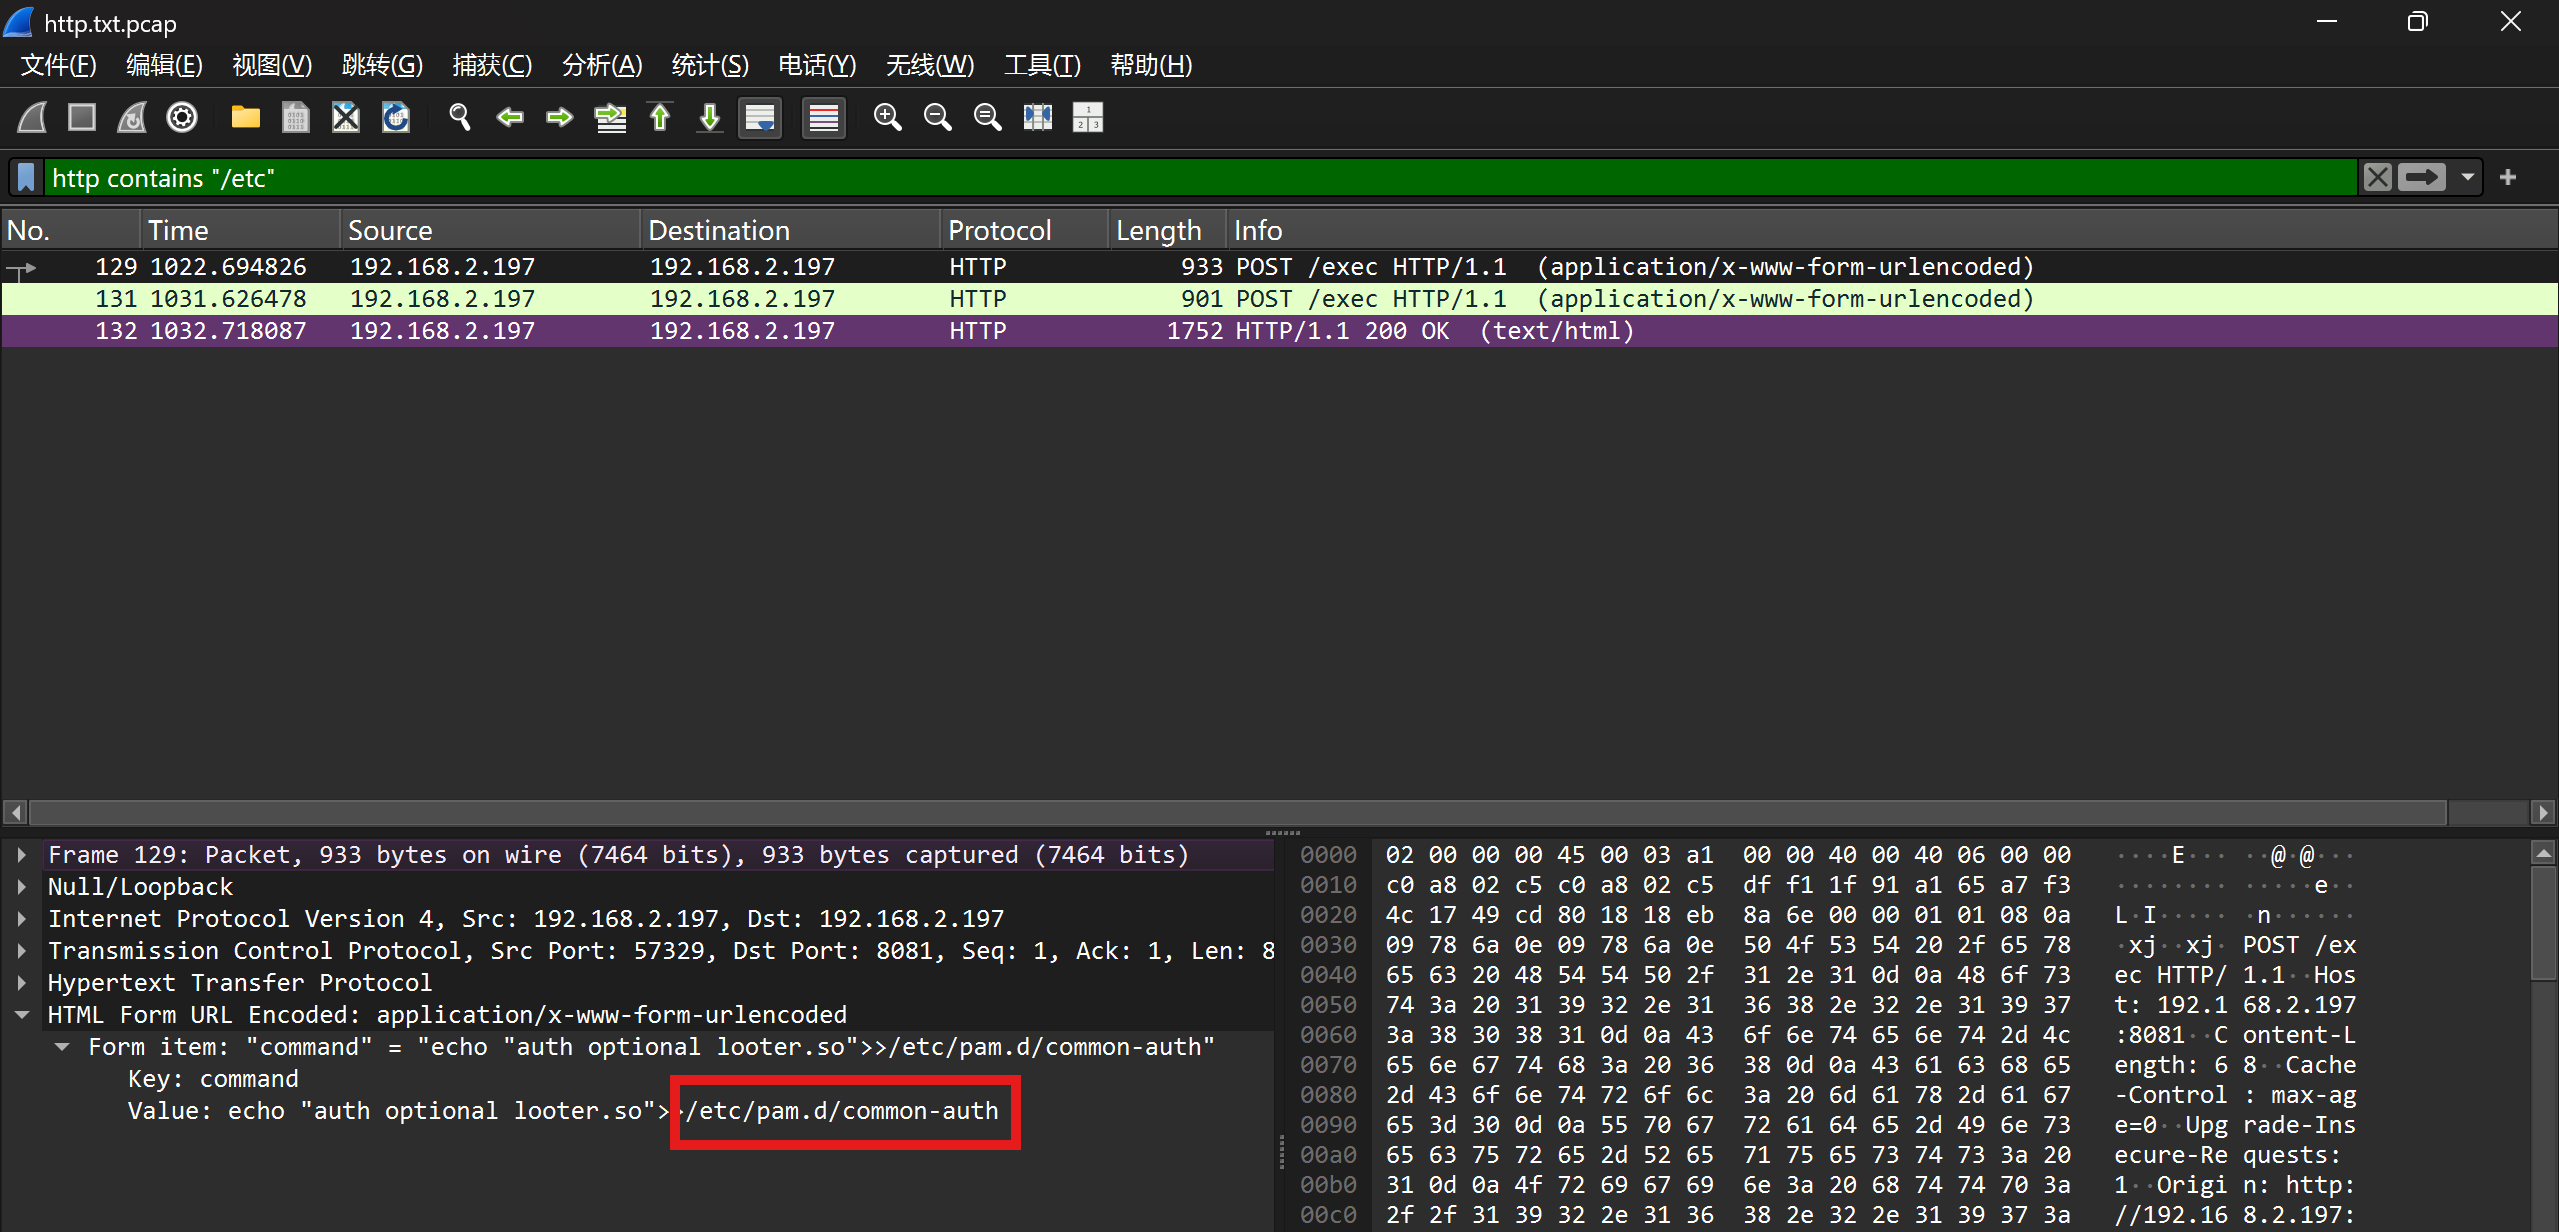2559x1232 pixels.
Task: Expand the Null/Loopback node
Action: (x=21, y=887)
